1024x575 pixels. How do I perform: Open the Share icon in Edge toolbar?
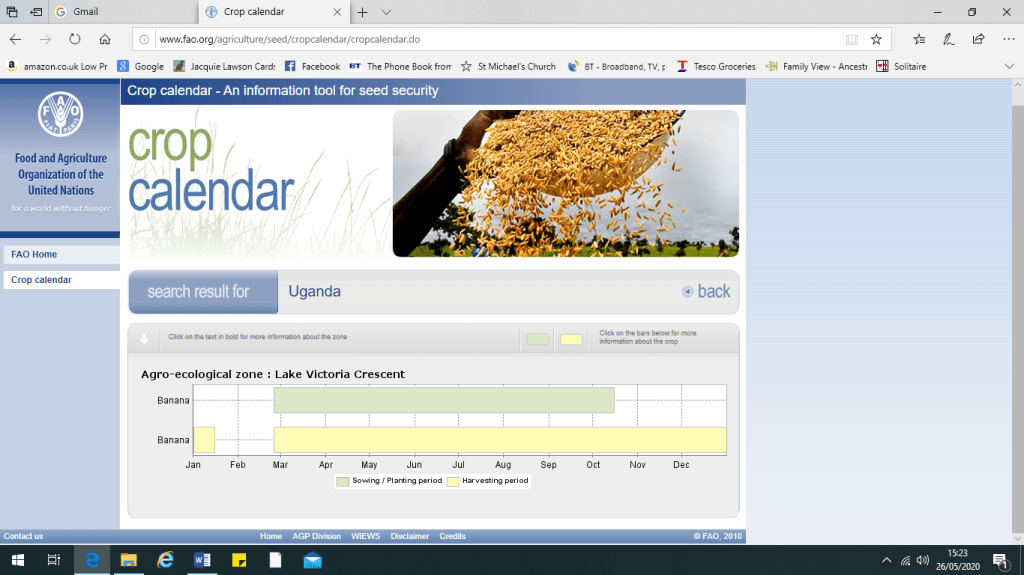click(x=978, y=39)
